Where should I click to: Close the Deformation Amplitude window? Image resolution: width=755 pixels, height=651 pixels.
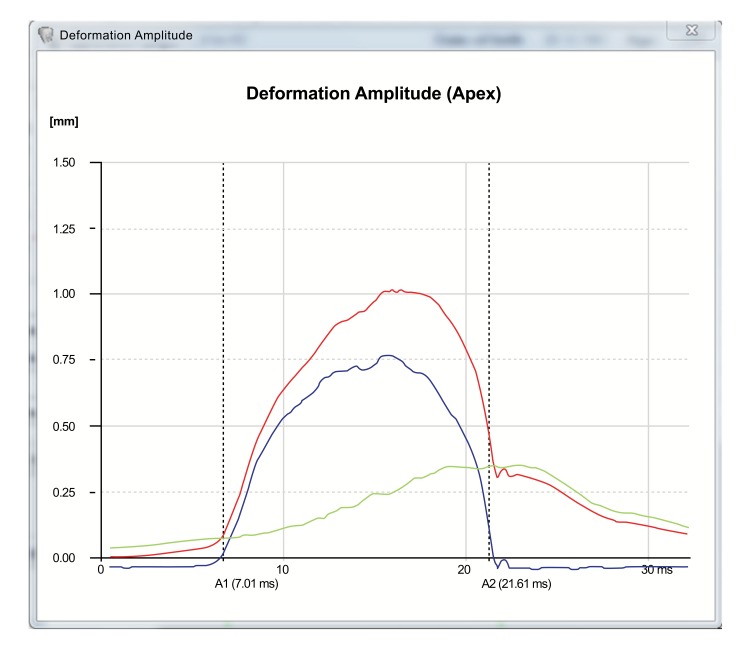[x=691, y=30]
